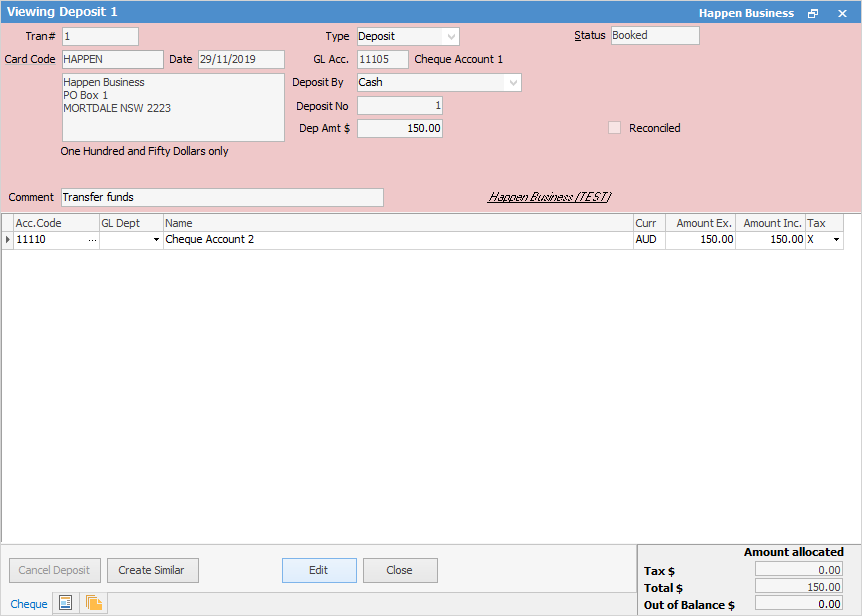Viewport: 862px width, 616px height.
Task: Click the Comment field containing Transfer funds
Action: (220, 197)
